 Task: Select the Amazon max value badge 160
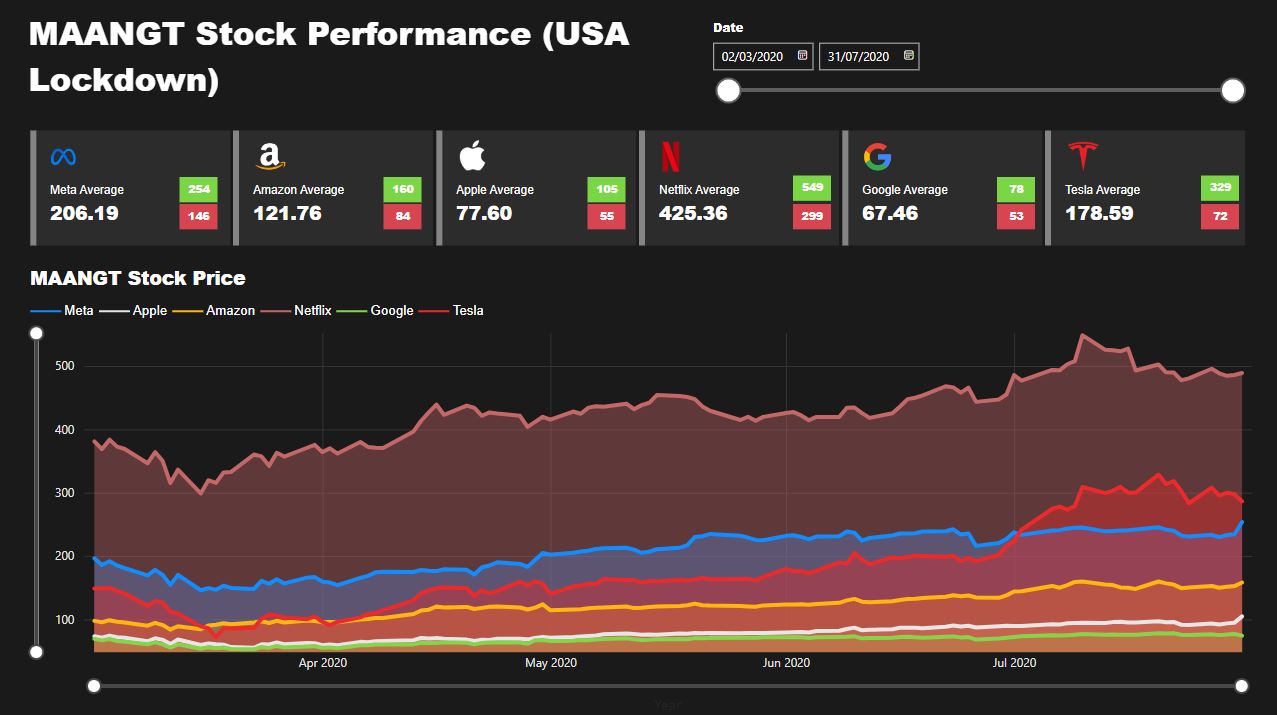[402, 188]
